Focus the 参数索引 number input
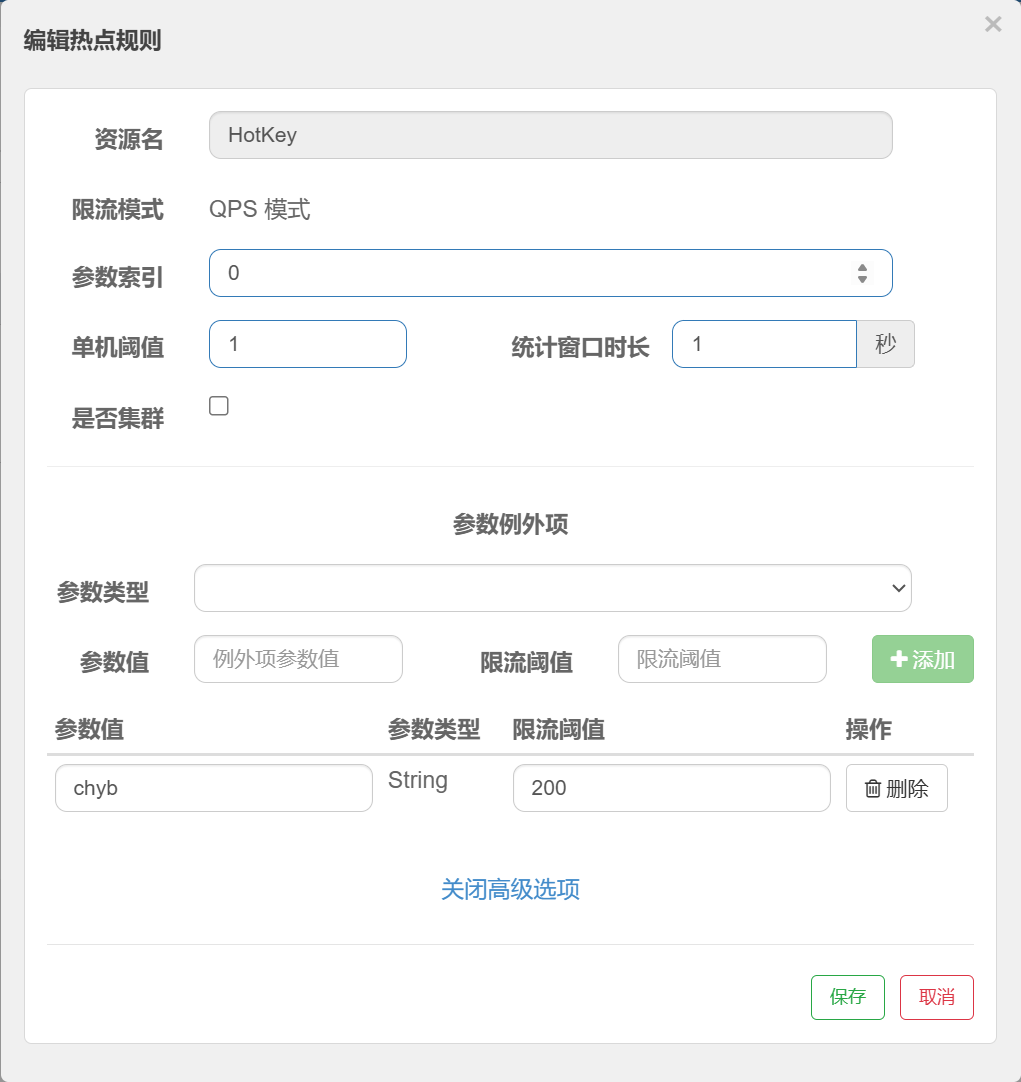Image resolution: width=1021 pixels, height=1082 pixels. [551, 273]
